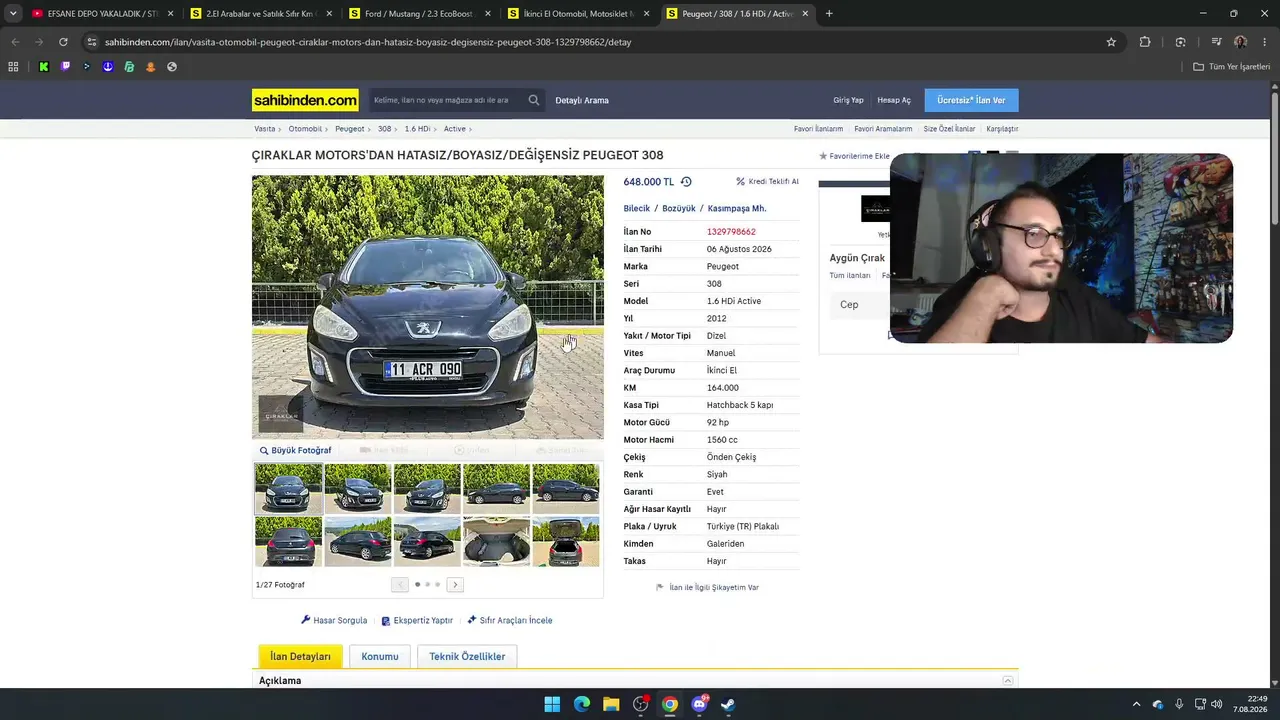Image resolution: width=1280 pixels, height=720 pixels.
Task: Collapse the Açıklama section
Action: [x=1008, y=681]
